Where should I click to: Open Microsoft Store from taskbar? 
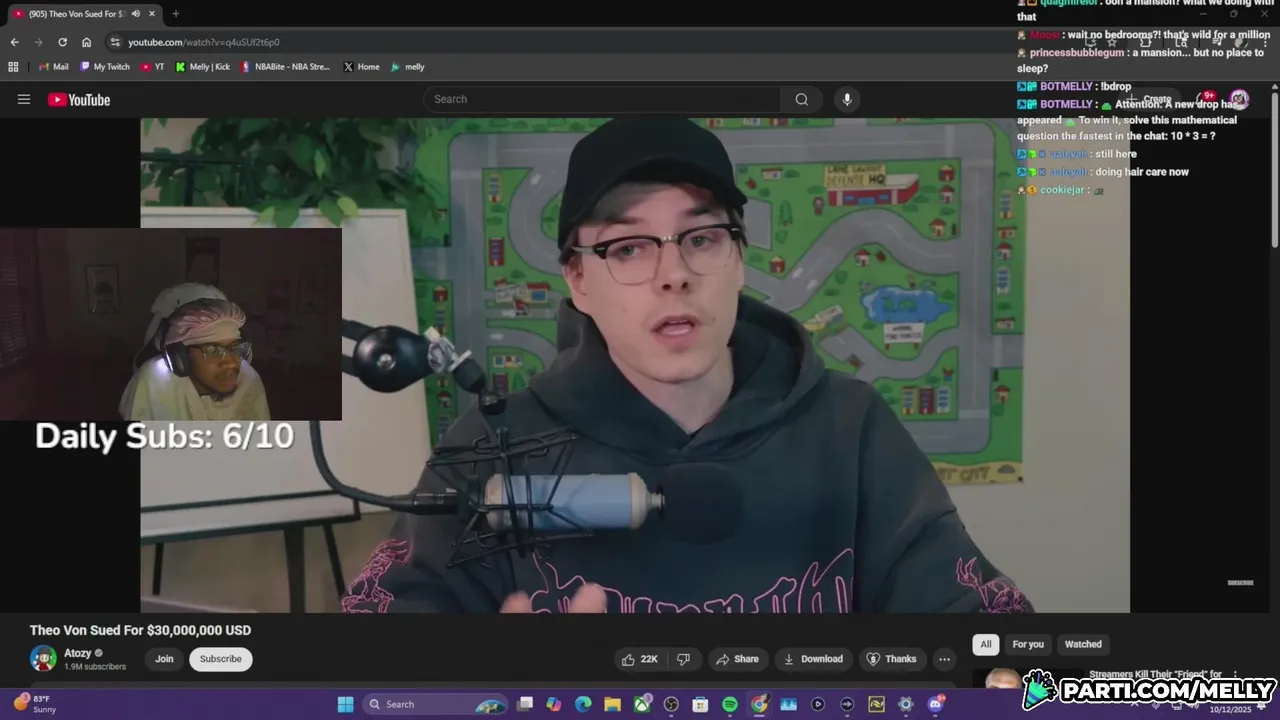[700, 704]
